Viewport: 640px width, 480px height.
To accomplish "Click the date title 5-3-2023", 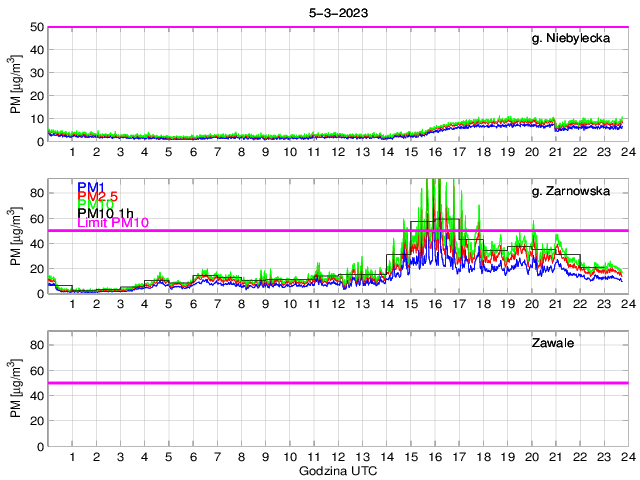I will tap(337, 13).
